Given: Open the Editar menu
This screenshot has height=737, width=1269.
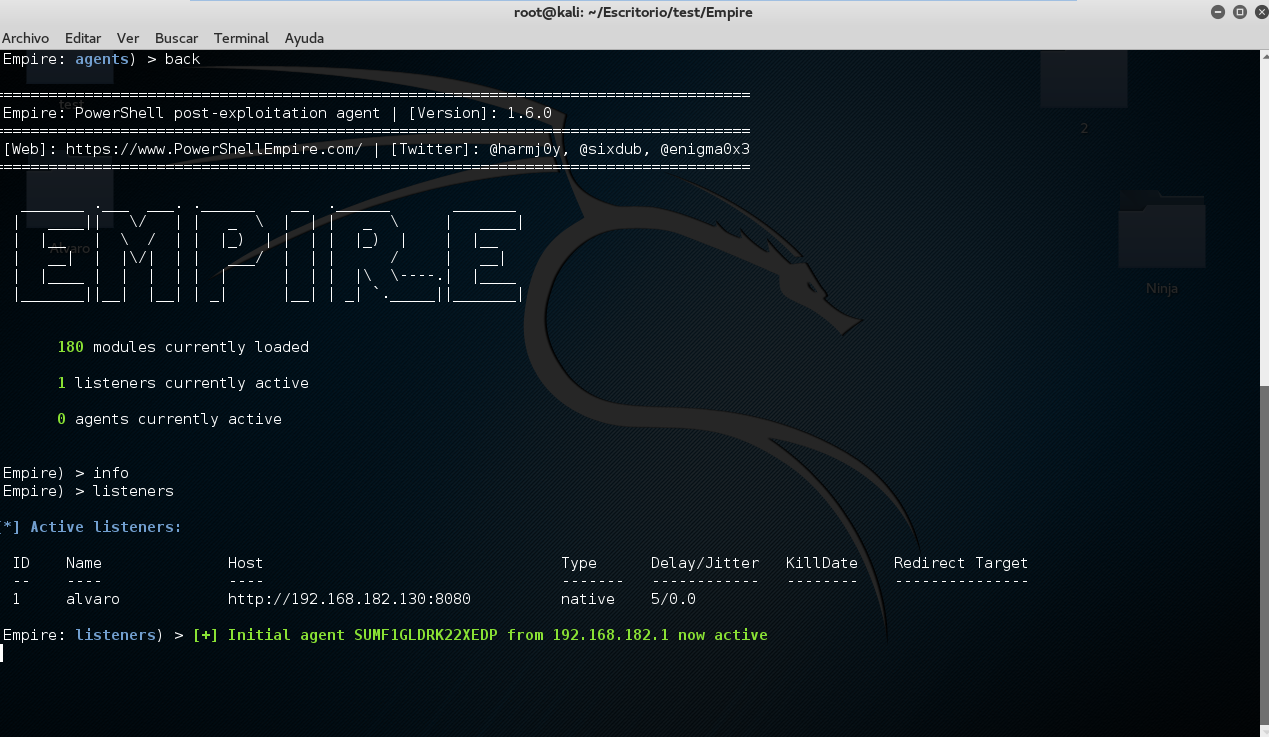Looking at the screenshot, I should (x=83, y=38).
